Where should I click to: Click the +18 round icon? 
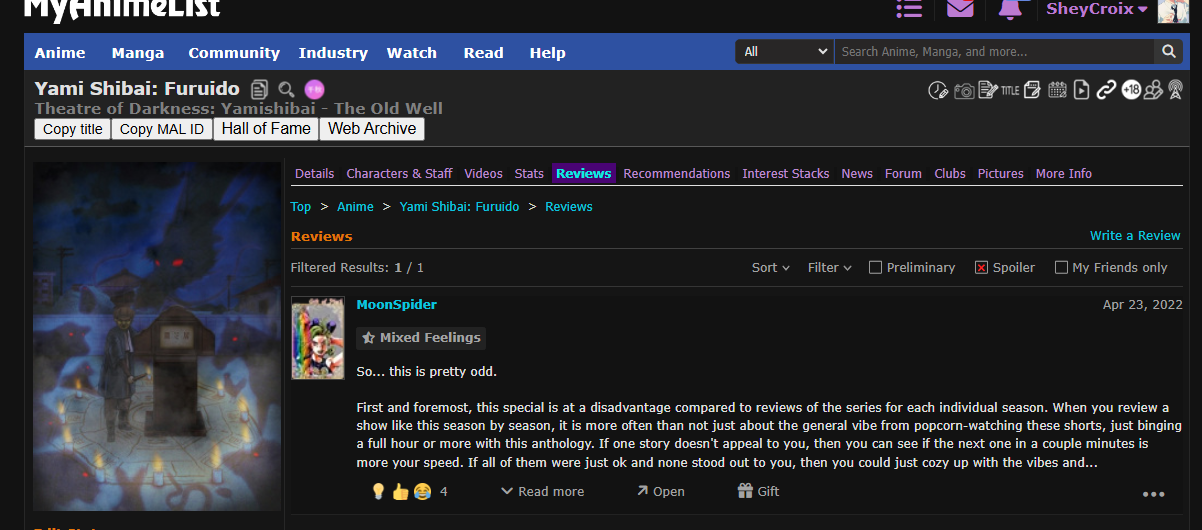(x=1131, y=90)
